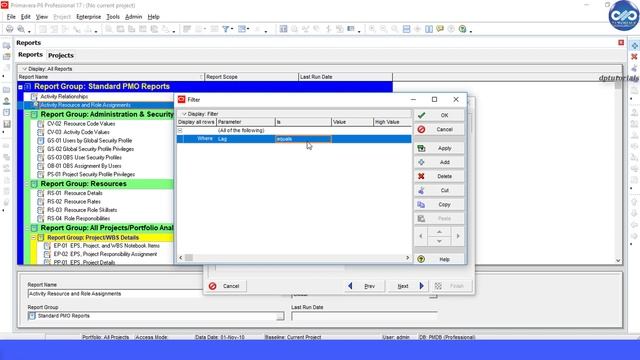
Task: Click Cancel in the Filter dialog
Action: click(x=439, y=129)
